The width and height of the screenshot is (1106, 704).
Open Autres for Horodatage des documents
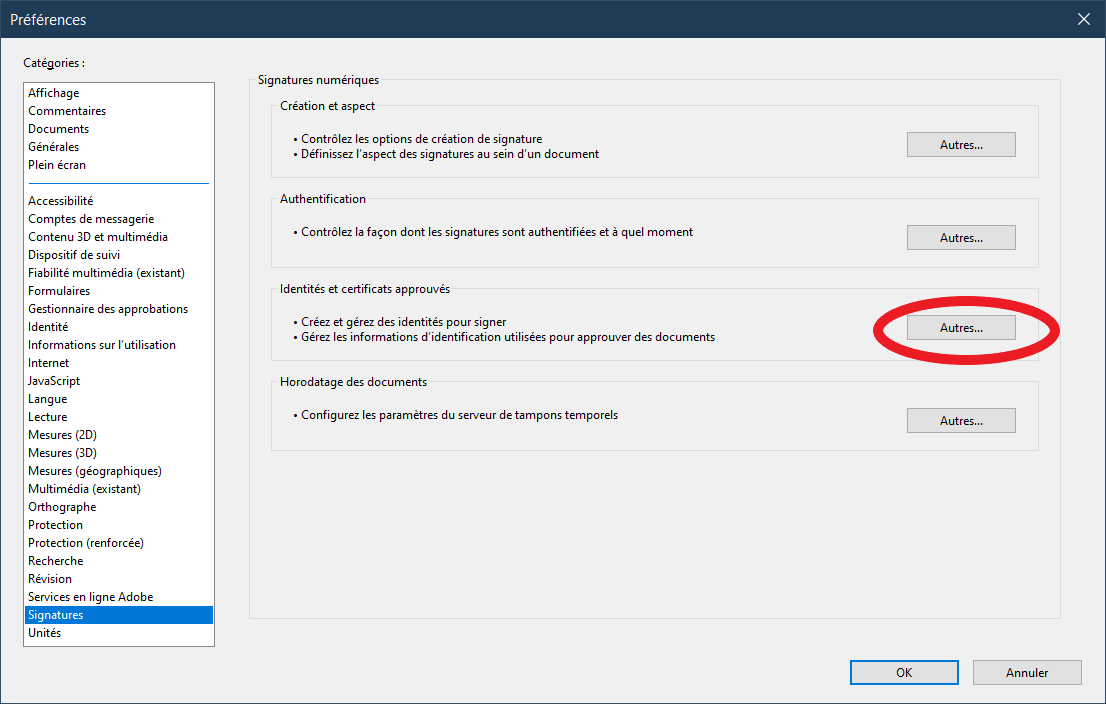point(960,421)
